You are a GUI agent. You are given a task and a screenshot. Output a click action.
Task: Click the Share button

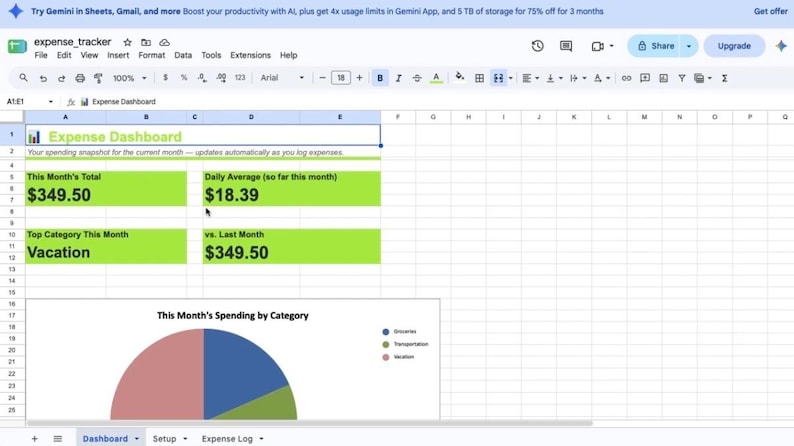tap(655, 46)
